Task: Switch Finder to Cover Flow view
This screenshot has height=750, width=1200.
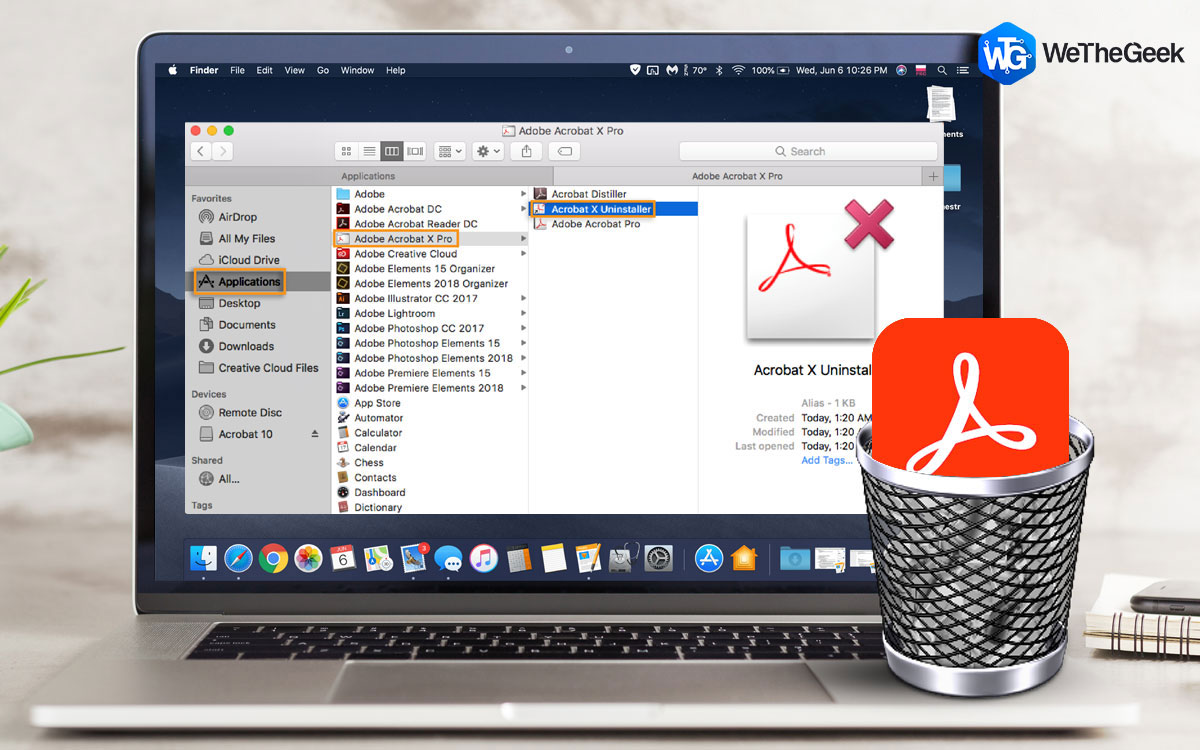Action: pyautogui.click(x=415, y=151)
